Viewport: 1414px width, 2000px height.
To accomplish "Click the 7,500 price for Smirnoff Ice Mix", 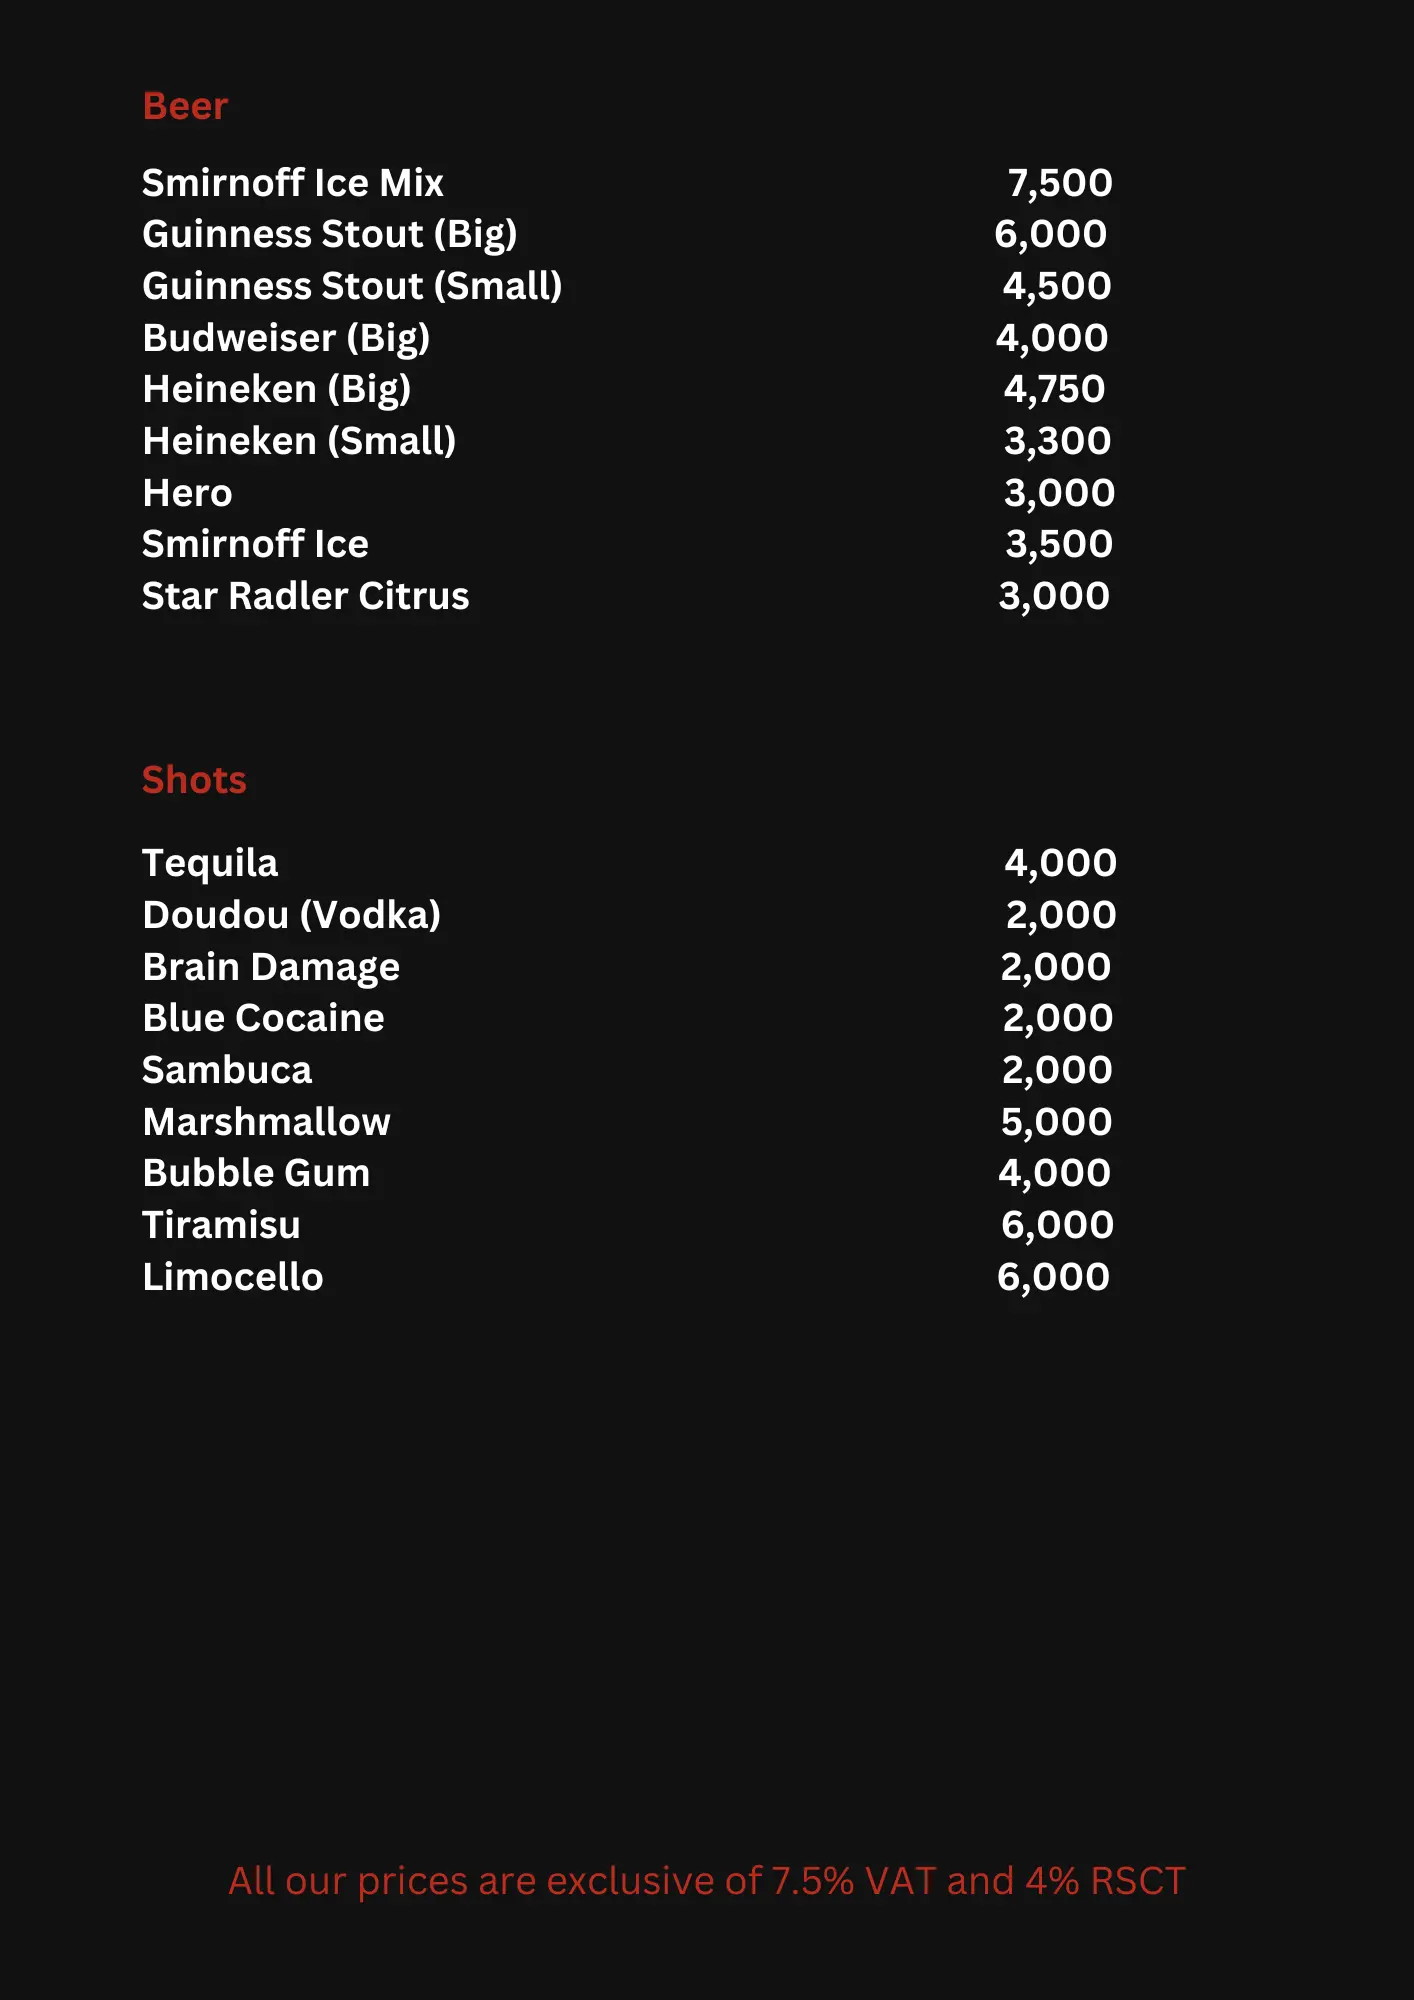I will (x=1059, y=183).
